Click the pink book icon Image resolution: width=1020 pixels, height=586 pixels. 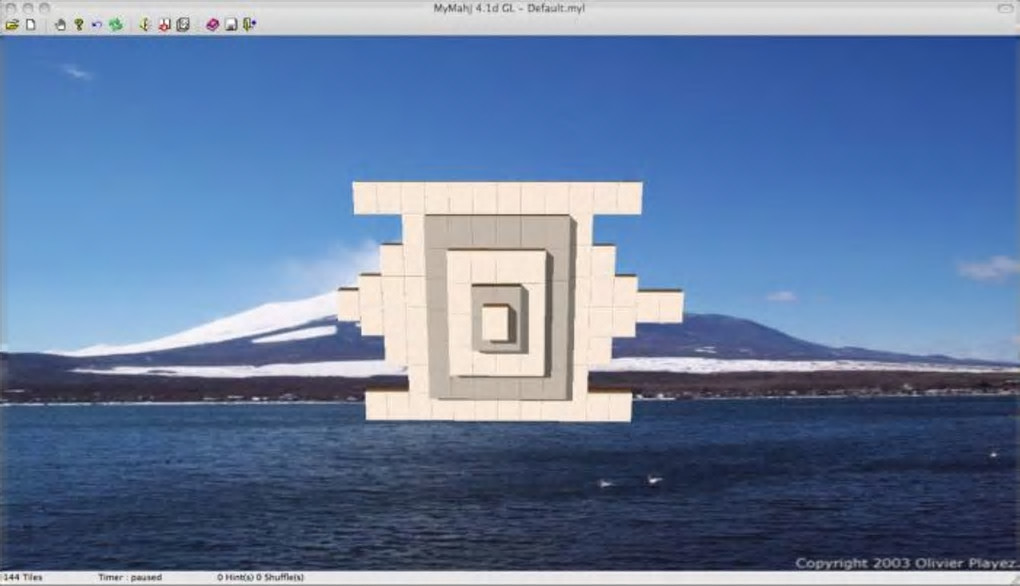click(x=213, y=25)
